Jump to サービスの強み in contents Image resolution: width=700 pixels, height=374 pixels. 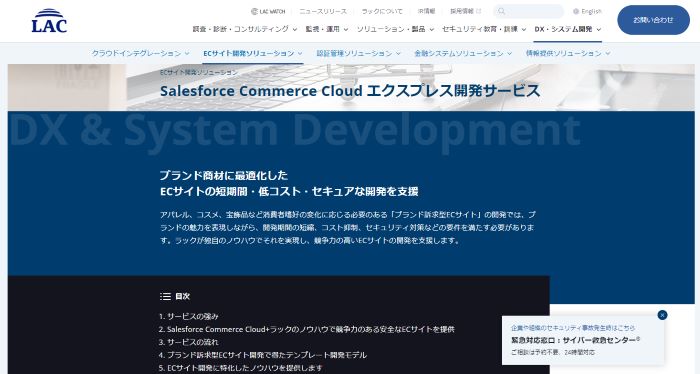tap(188, 316)
